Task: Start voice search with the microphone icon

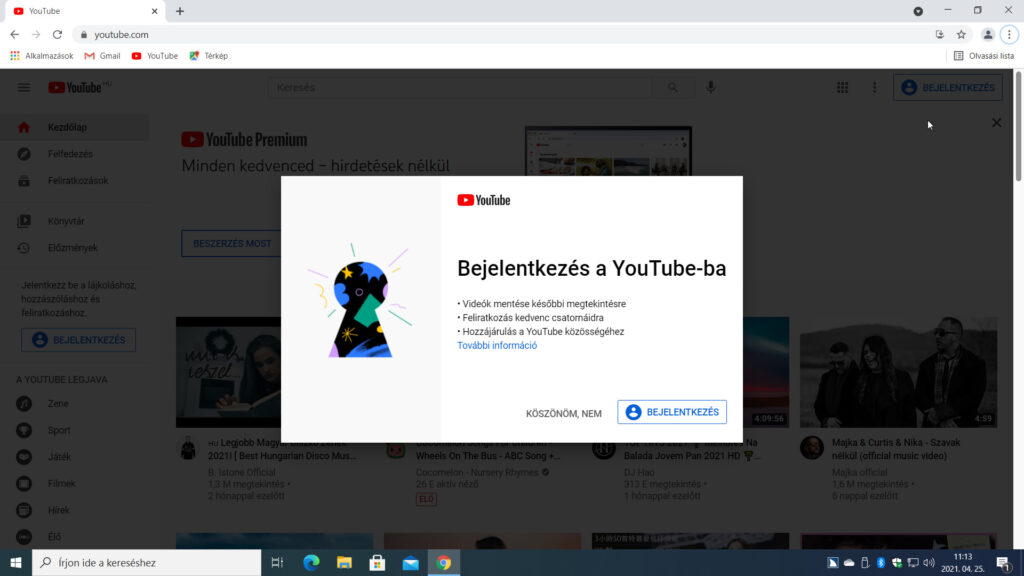Action: pyautogui.click(x=711, y=88)
